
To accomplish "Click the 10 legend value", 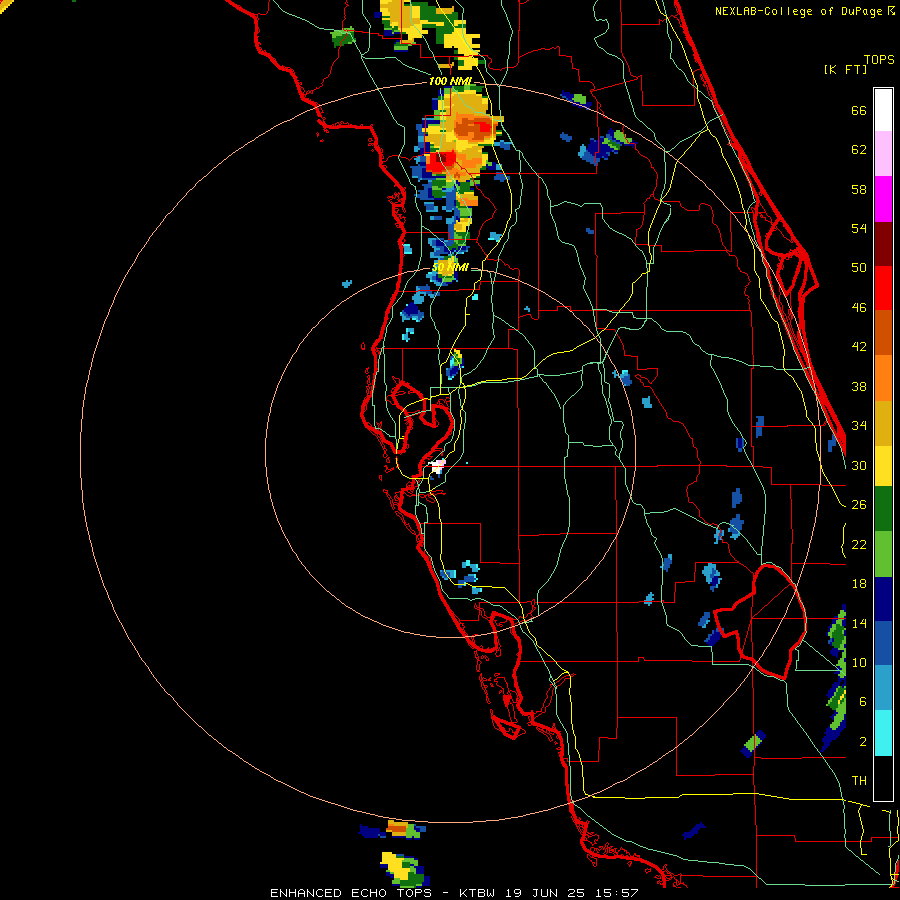I will tap(859, 663).
